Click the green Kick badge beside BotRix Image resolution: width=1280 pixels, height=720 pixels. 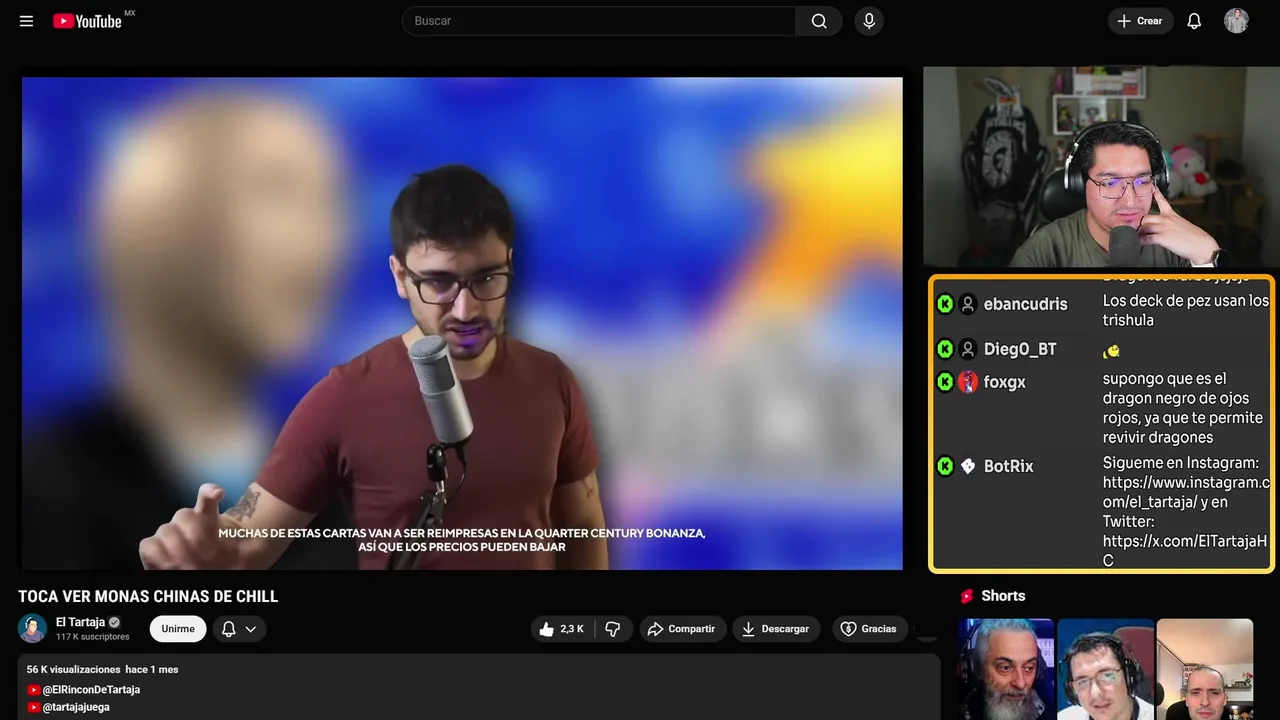click(x=945, y=466)
